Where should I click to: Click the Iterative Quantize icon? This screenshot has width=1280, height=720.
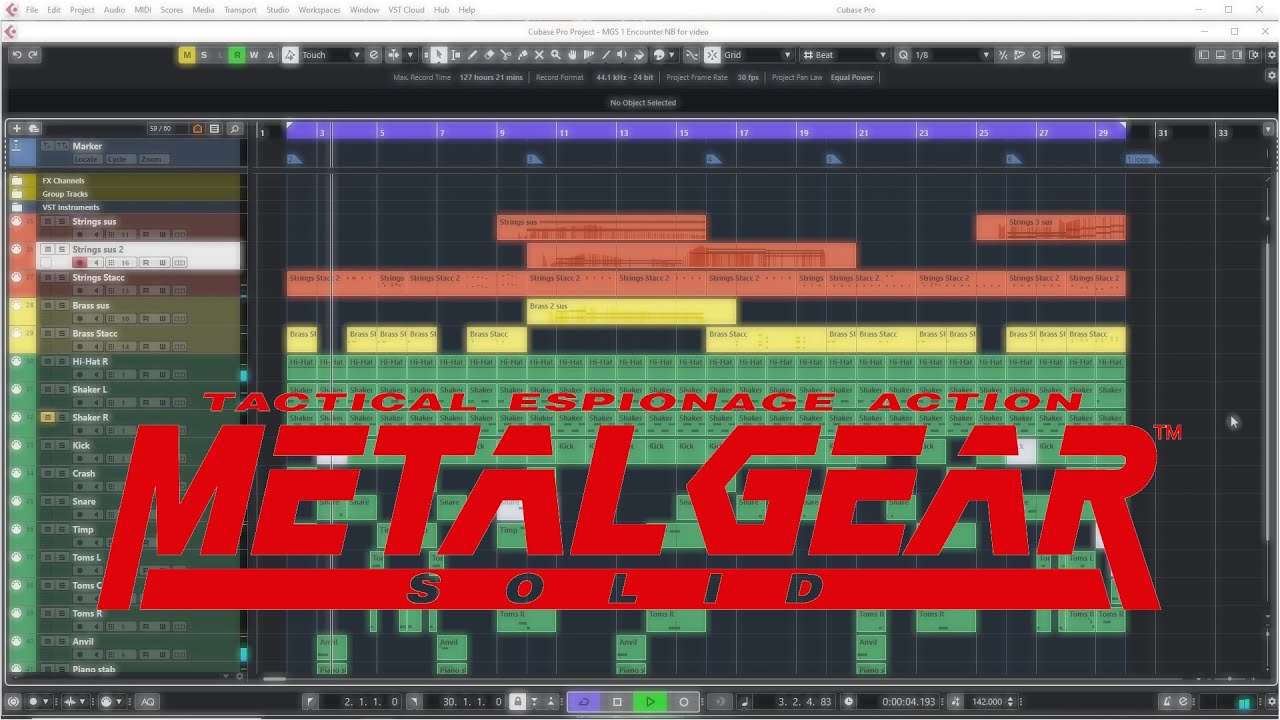[x=1003, y=55]
